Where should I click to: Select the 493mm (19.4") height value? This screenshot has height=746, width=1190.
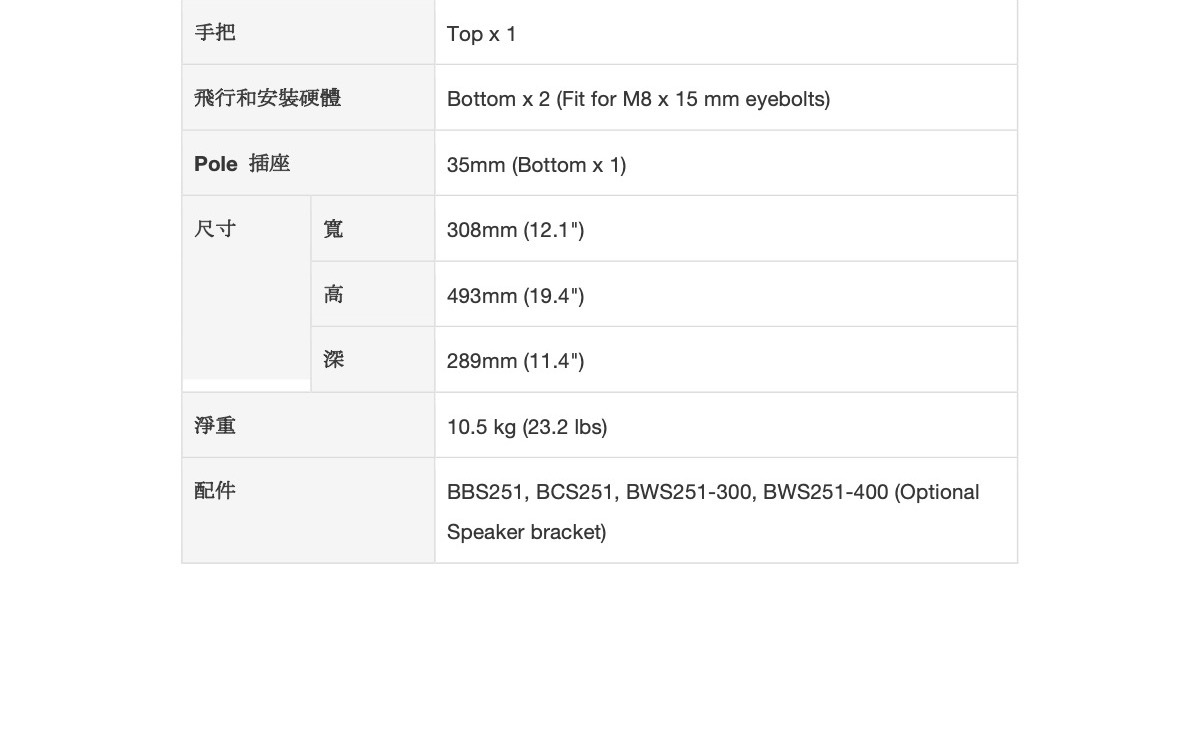tap(515, 296)
